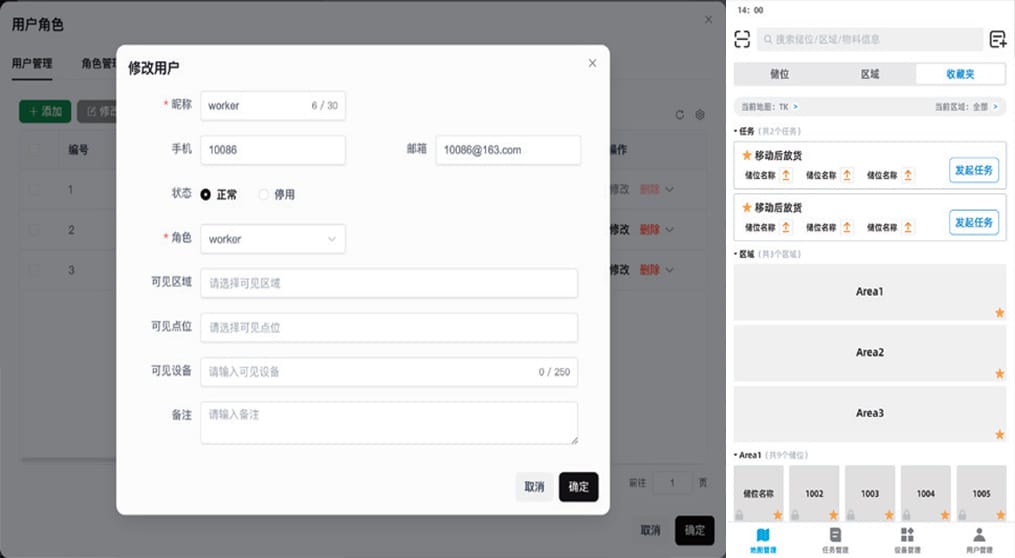Open 地图管理 in the bottom navigation
This screenshot has width=1015, height=558.
click(762, 540)
